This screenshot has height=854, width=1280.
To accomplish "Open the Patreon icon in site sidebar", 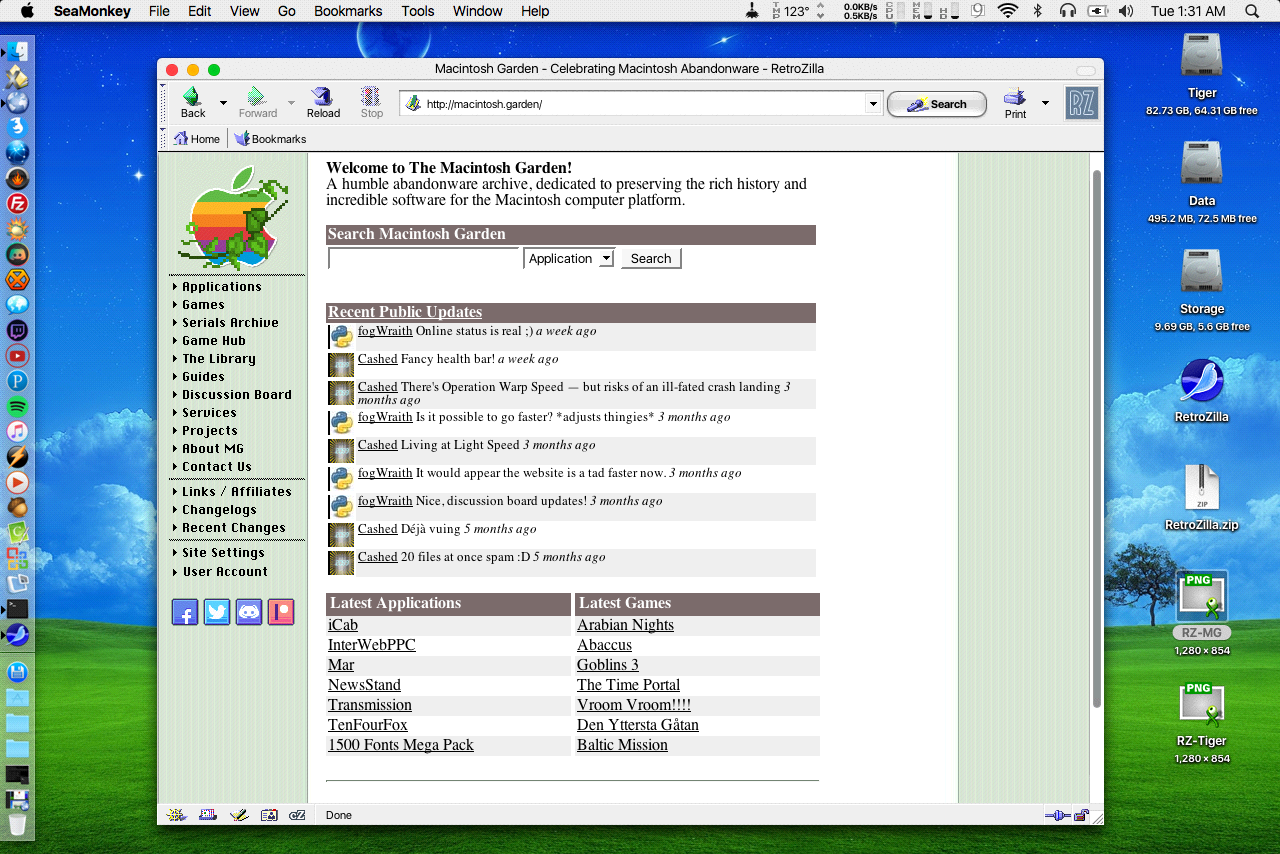I will 281,612.
